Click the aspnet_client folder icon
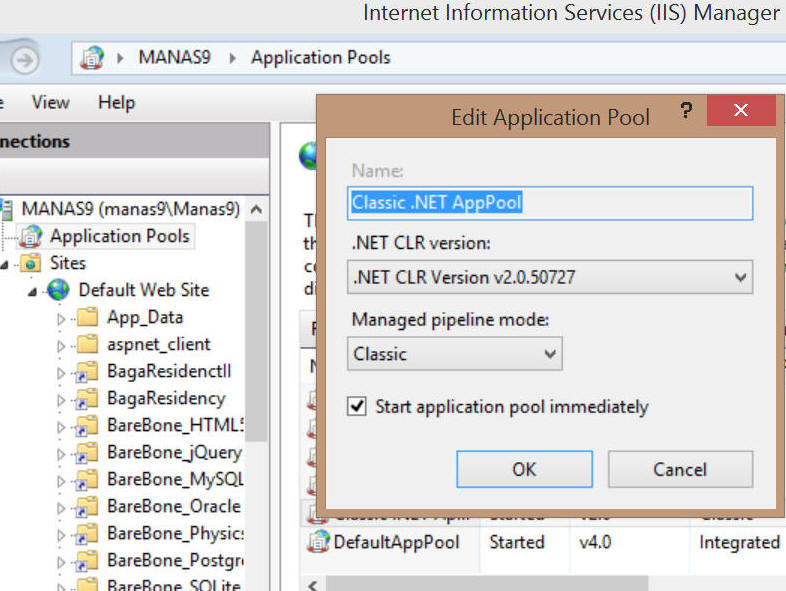 coord(87,344)
